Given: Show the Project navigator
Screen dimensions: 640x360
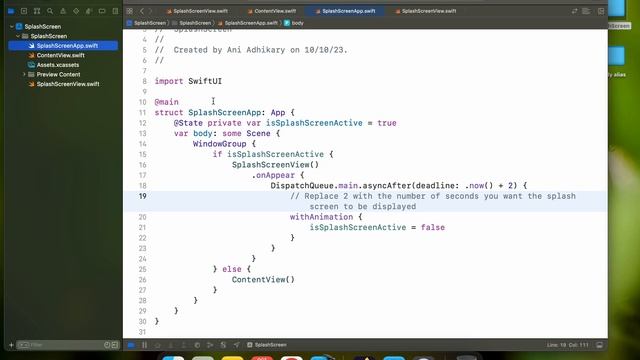Looking at the screenshot, I should pyautogui.click(x=11, y=11).
